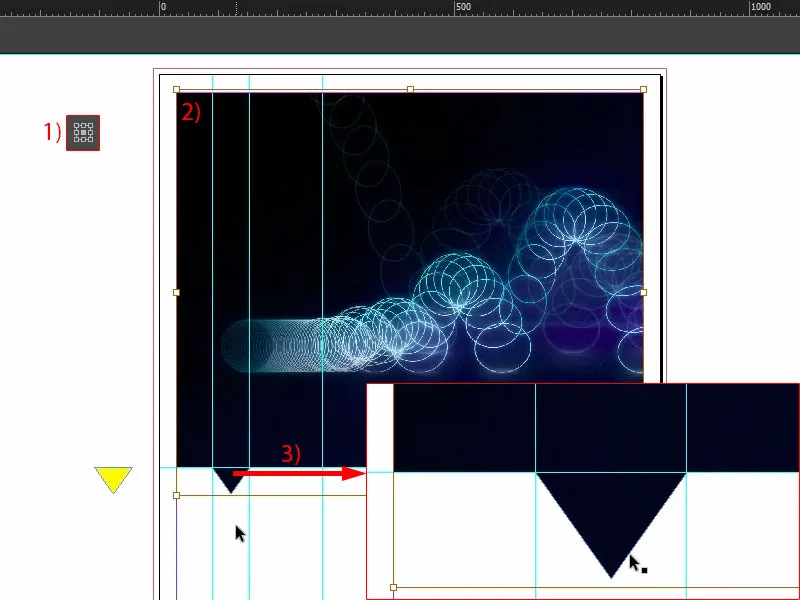Click the top-center handle of the selected frame

pos(410,89)
